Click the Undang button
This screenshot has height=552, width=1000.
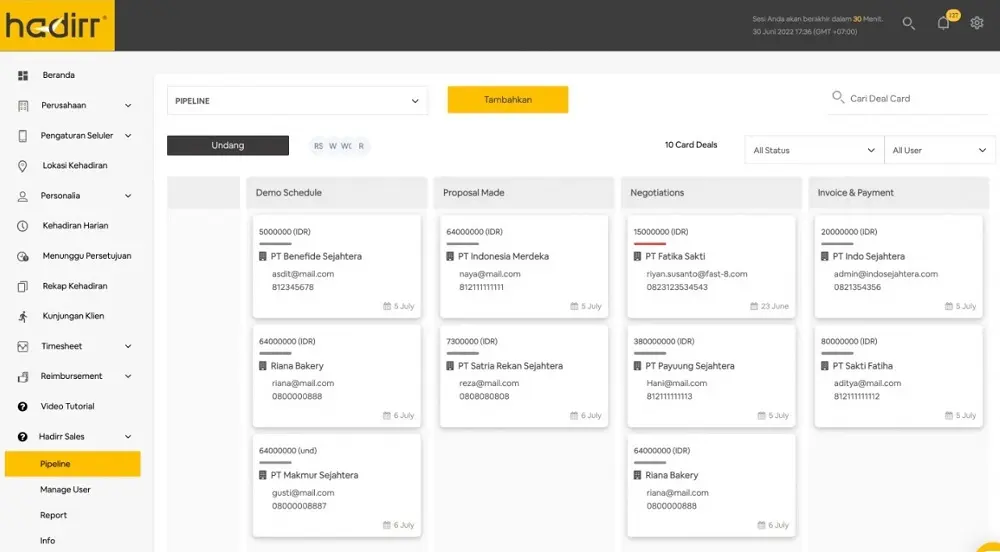point(228,146)
